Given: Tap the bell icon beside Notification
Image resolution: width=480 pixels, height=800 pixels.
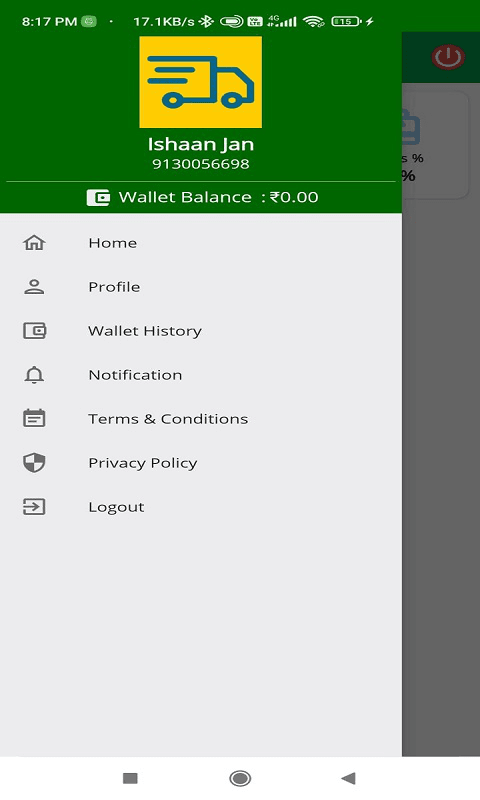Looking at the screenshot, I should tap(34, 375).
